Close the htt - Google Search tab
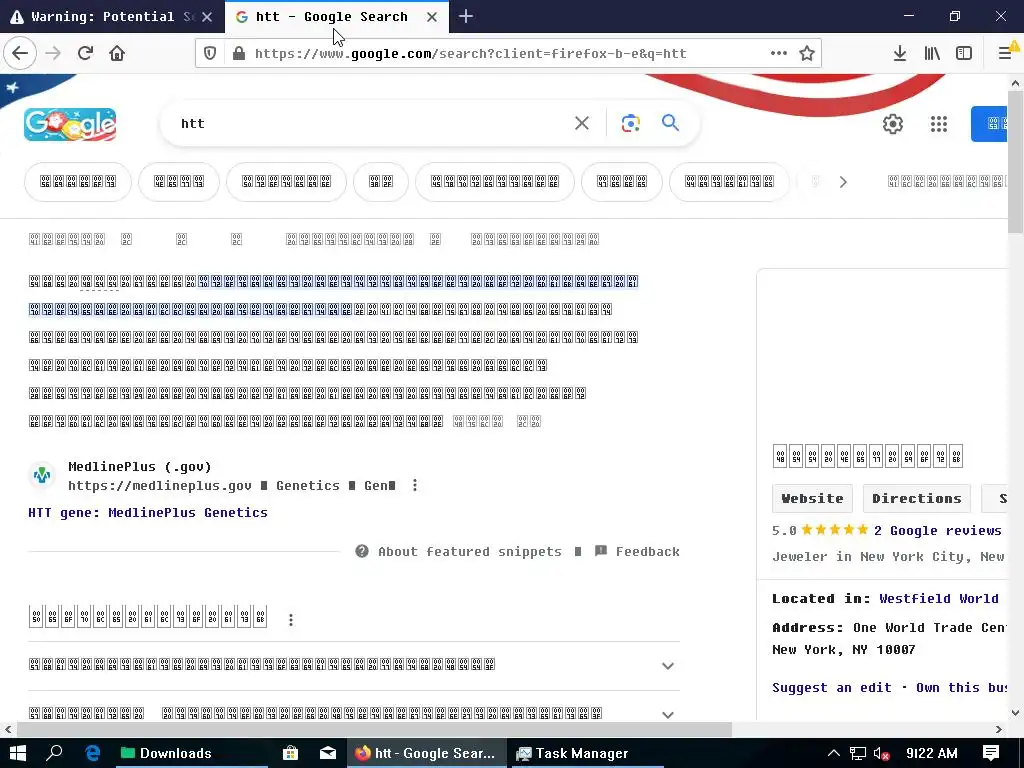This screenshot has height=768, width=1024. (x=432, y=17)
